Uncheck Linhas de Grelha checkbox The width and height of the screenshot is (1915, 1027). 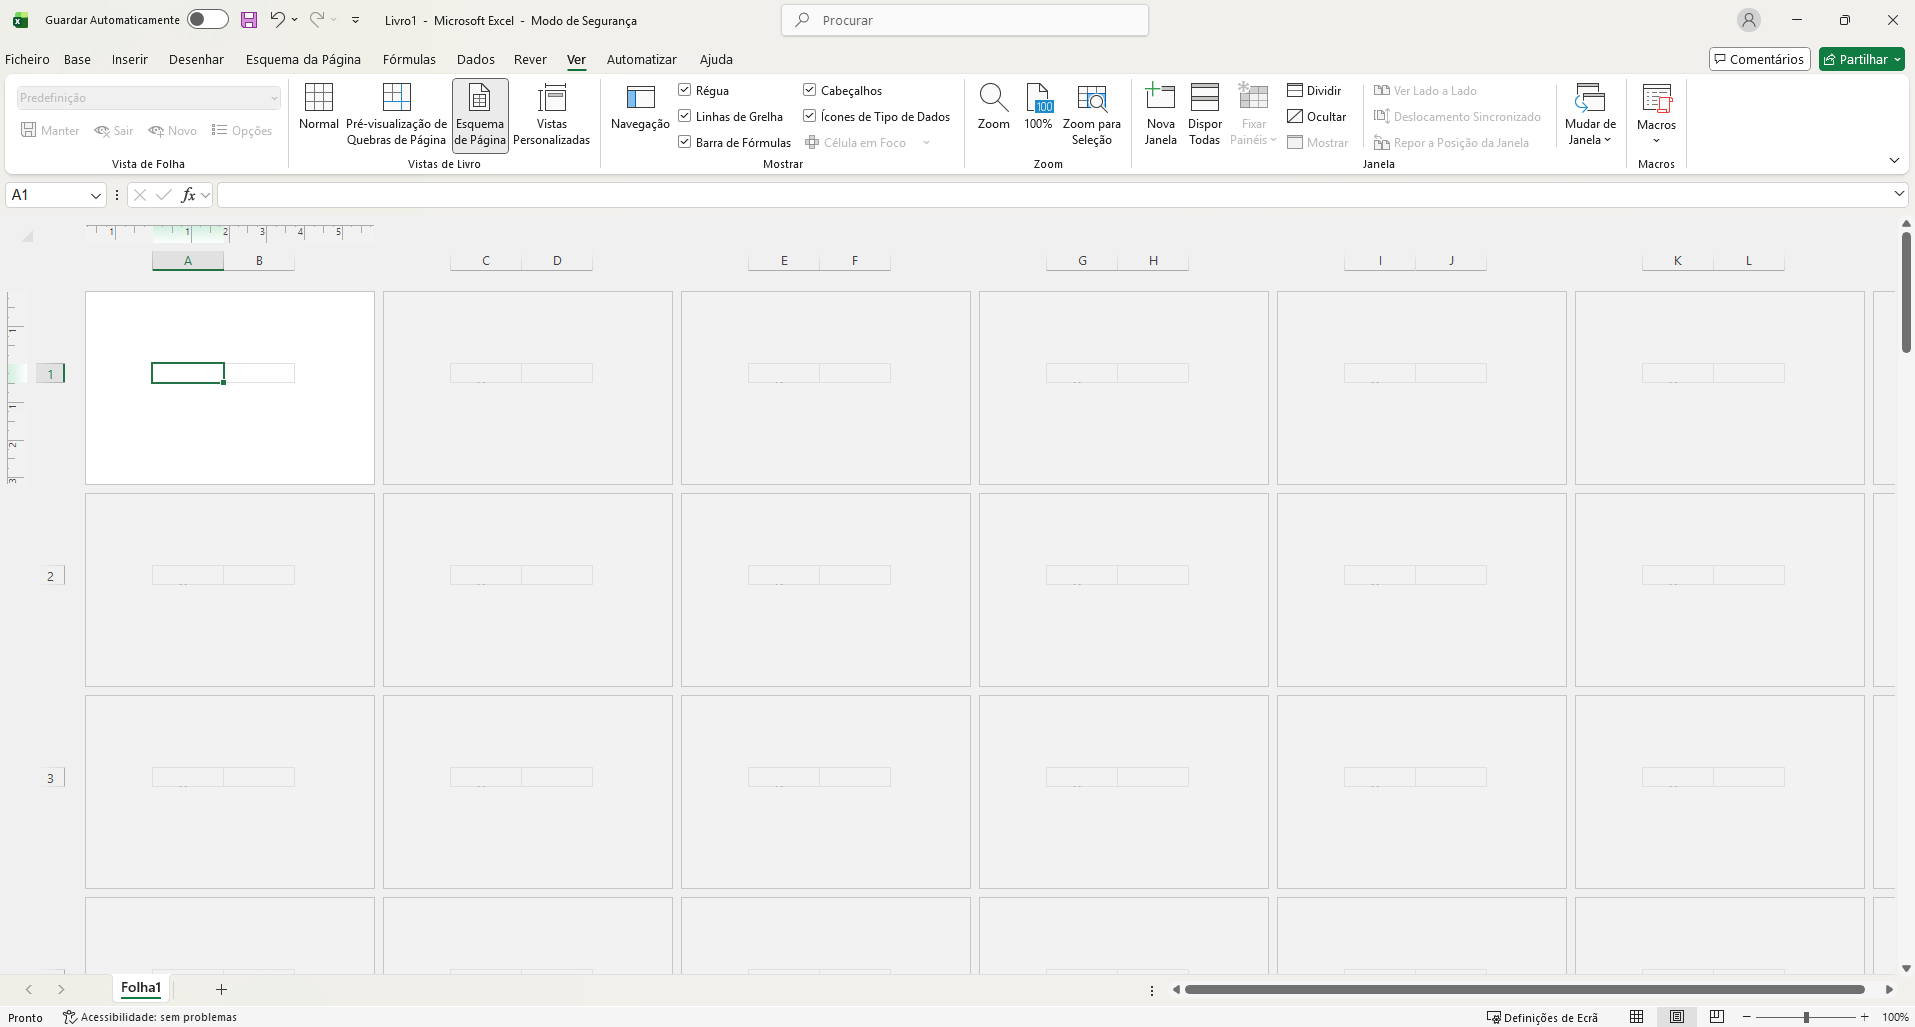point(685,116)
